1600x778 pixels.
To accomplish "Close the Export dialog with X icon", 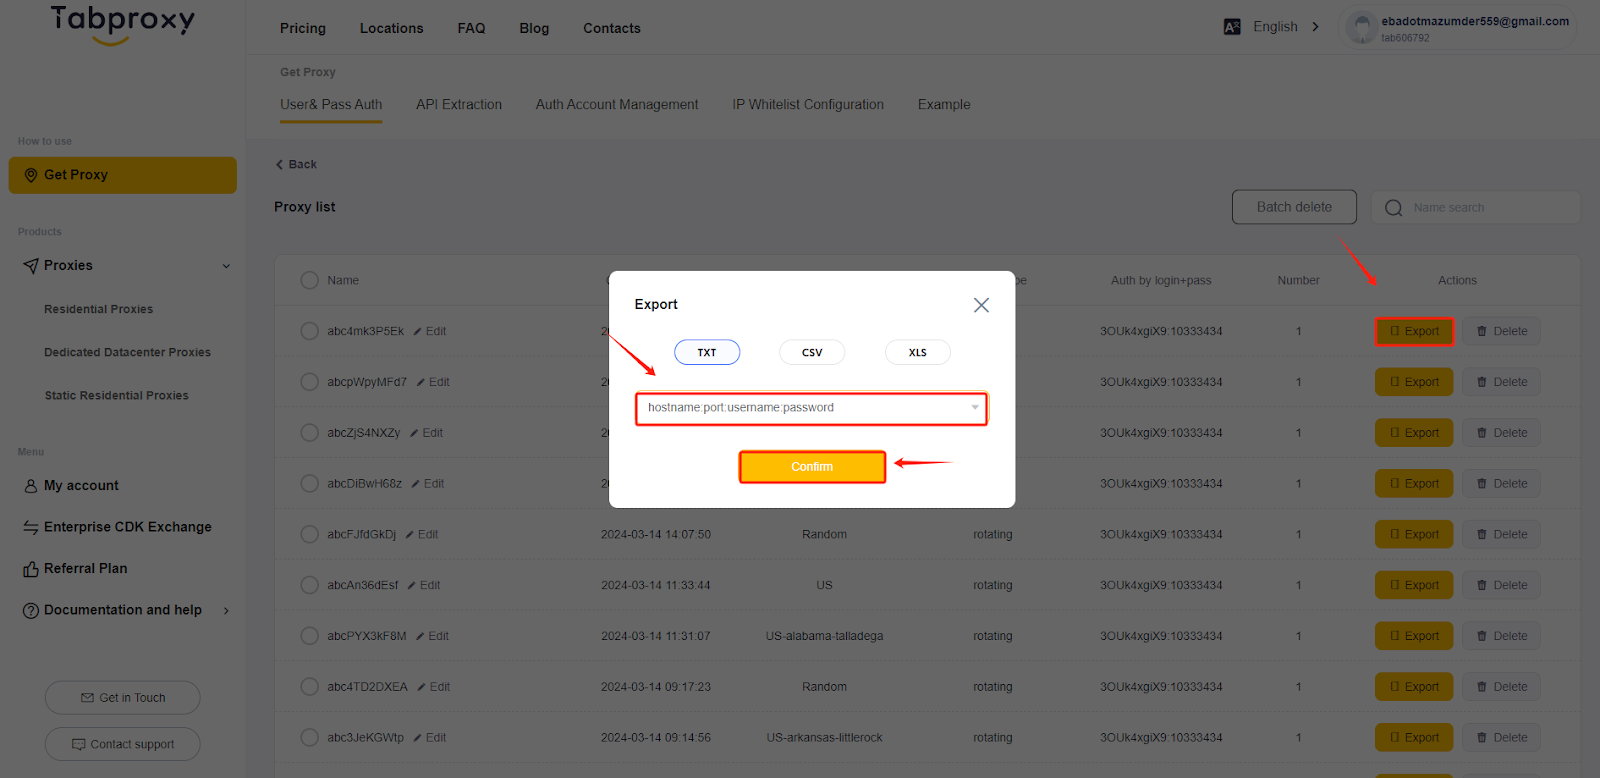I will tap(981, 305).
